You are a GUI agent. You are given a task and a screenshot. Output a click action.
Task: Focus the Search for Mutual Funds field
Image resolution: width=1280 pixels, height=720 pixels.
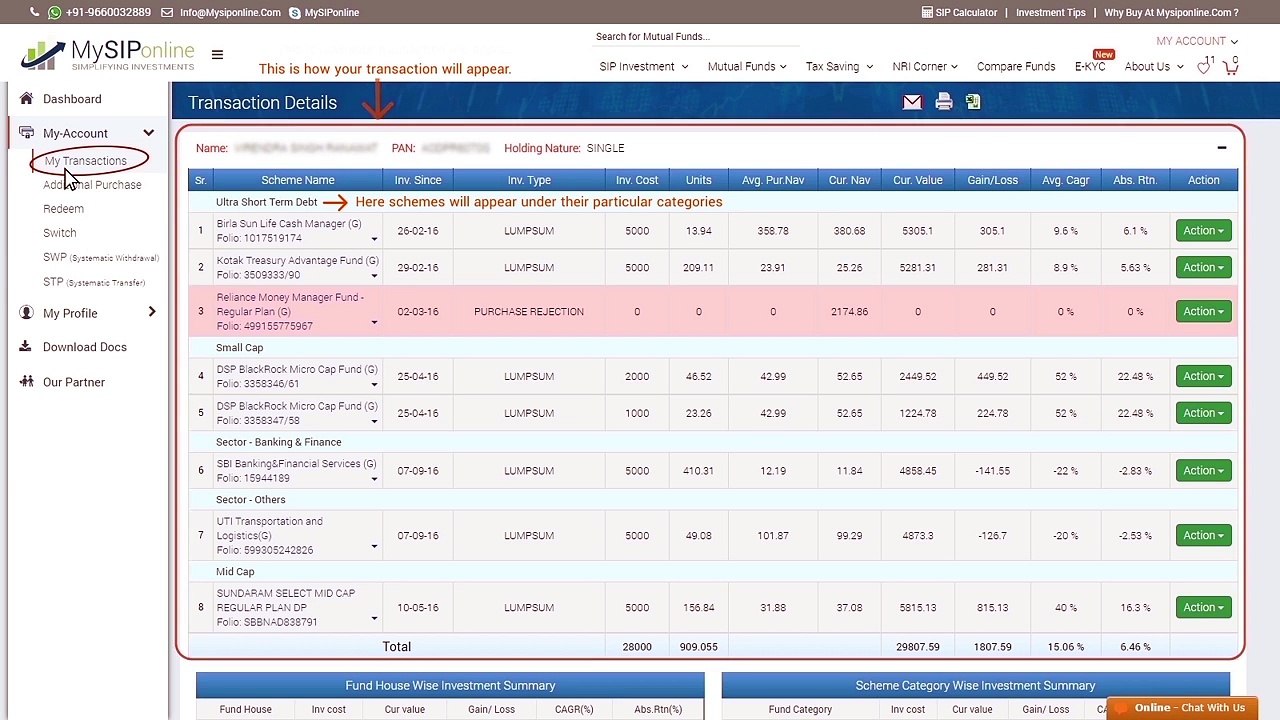click(696, 37)
